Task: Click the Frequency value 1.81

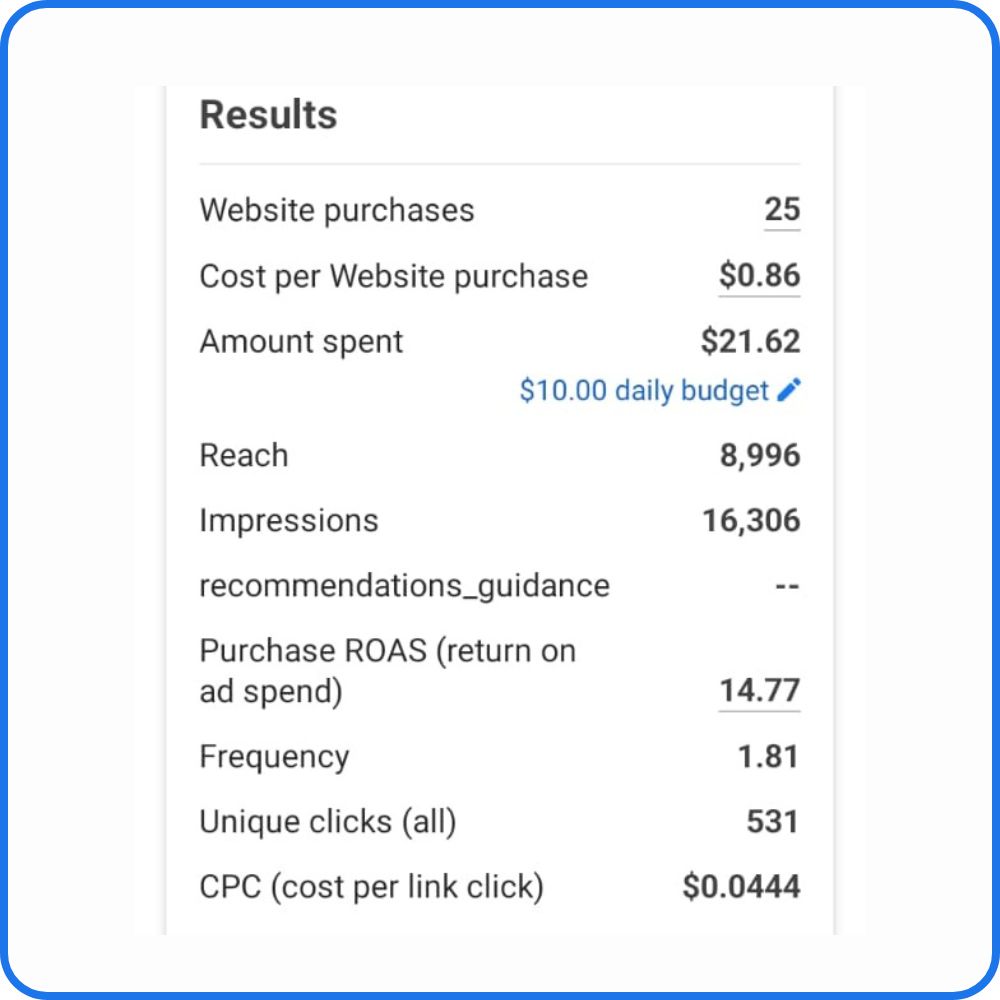Action: tap(768, 757)
